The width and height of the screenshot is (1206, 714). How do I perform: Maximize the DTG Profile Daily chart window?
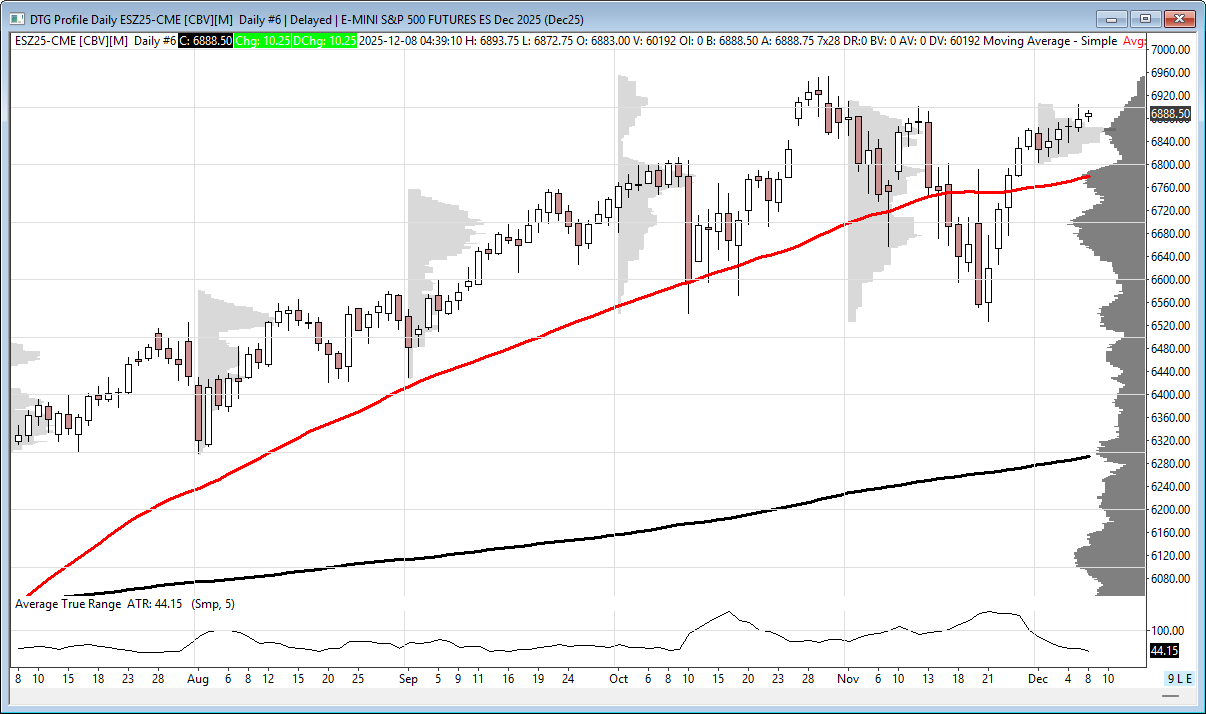(x=1145, y=19)
